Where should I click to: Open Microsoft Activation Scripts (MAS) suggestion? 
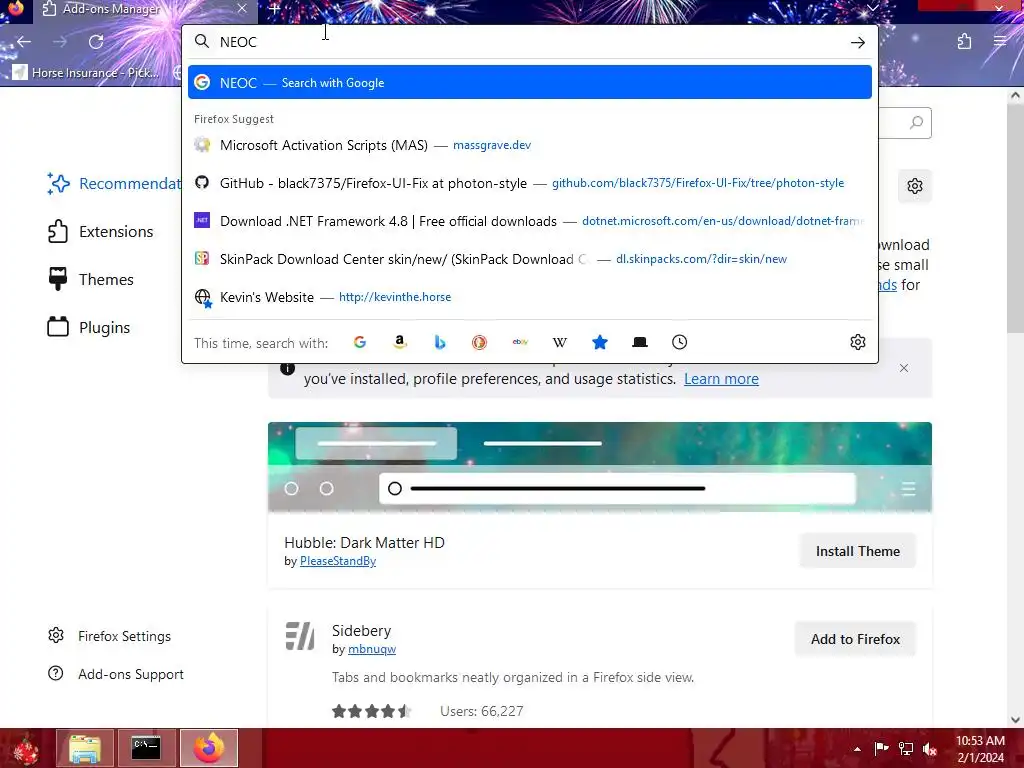pyautogui.click(x=530, y=145)
